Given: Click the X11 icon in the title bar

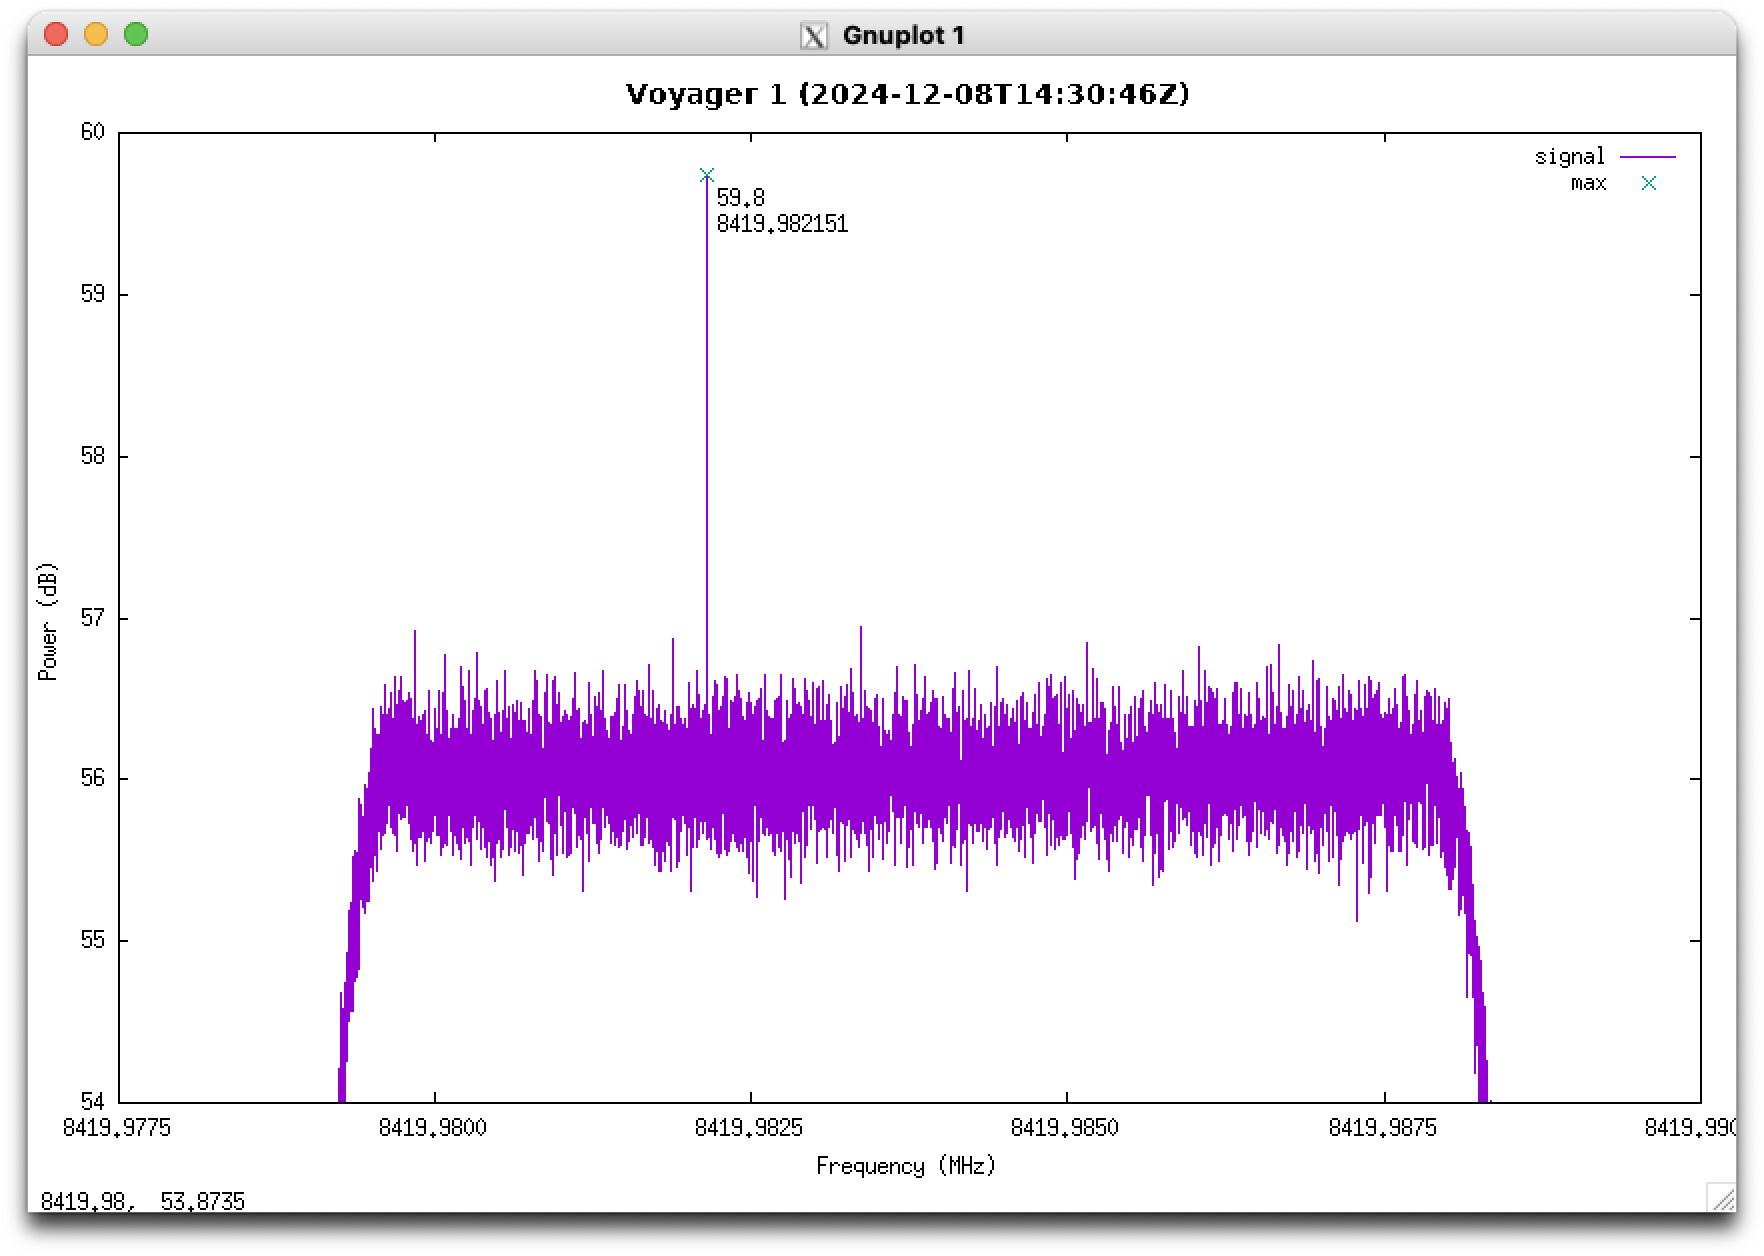Looking at the screenshot, I should [x=814, y=36].
